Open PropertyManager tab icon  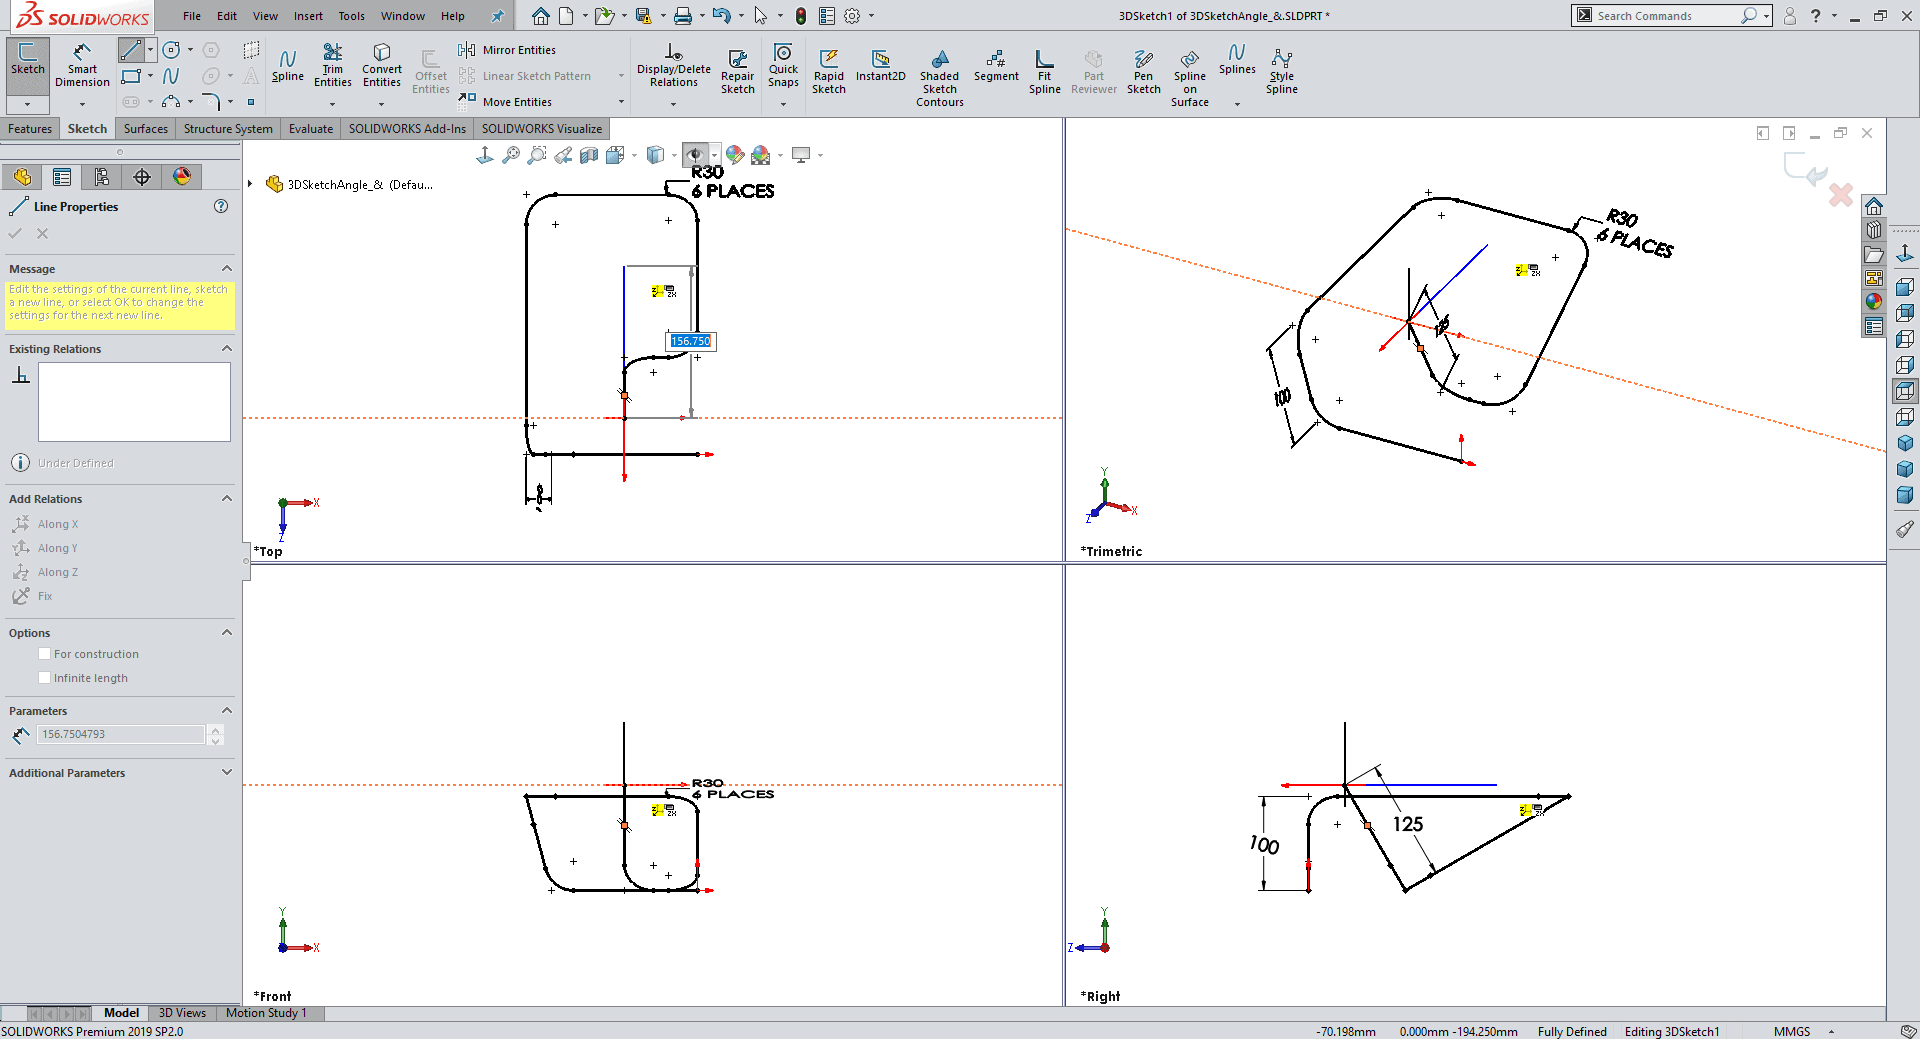pos(62,177)
